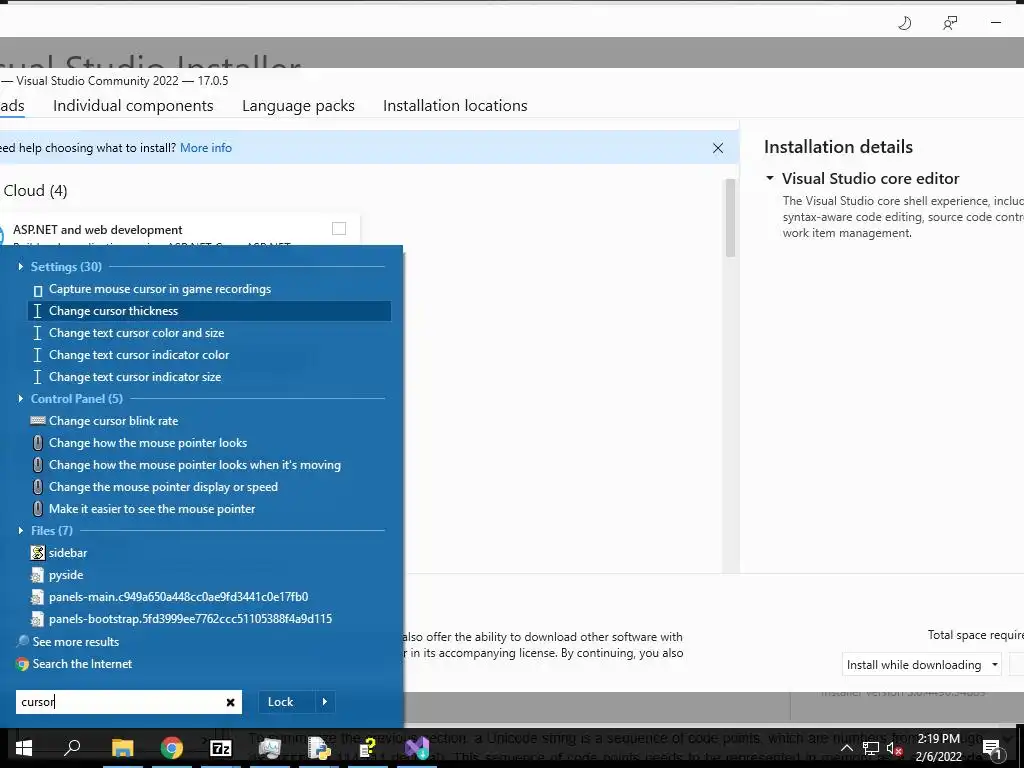1024x768 pixels.
Task: Open the clock and date flyout
Action: tap(938, 748)
